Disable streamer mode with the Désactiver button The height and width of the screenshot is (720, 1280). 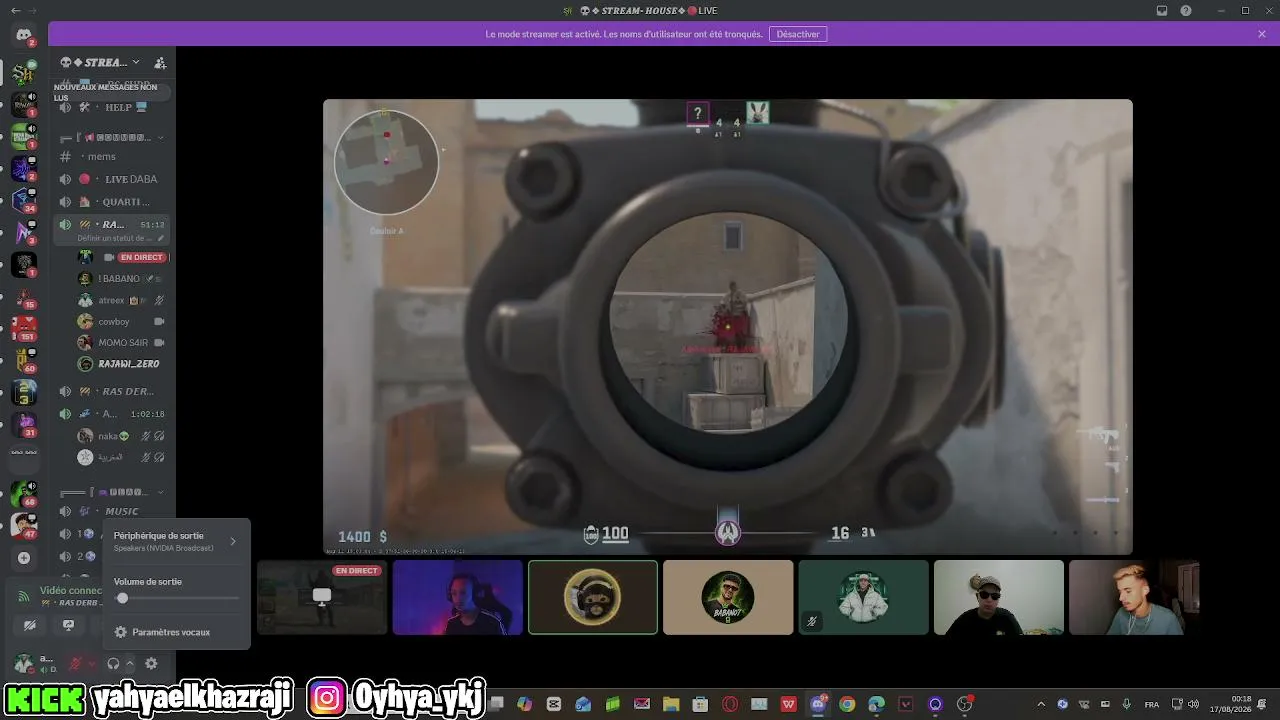(798, 34)
